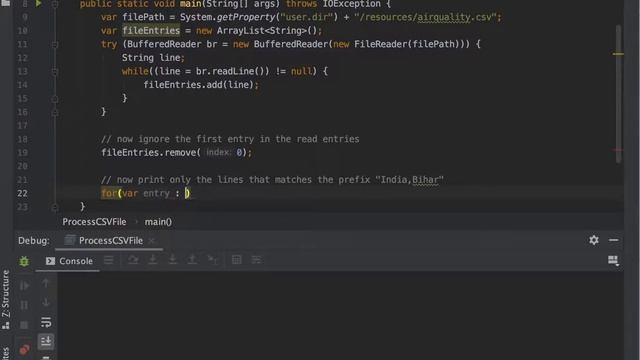Click the Step Out debugger icon
This screenshot has height=360, width=640.
[192, 260]
